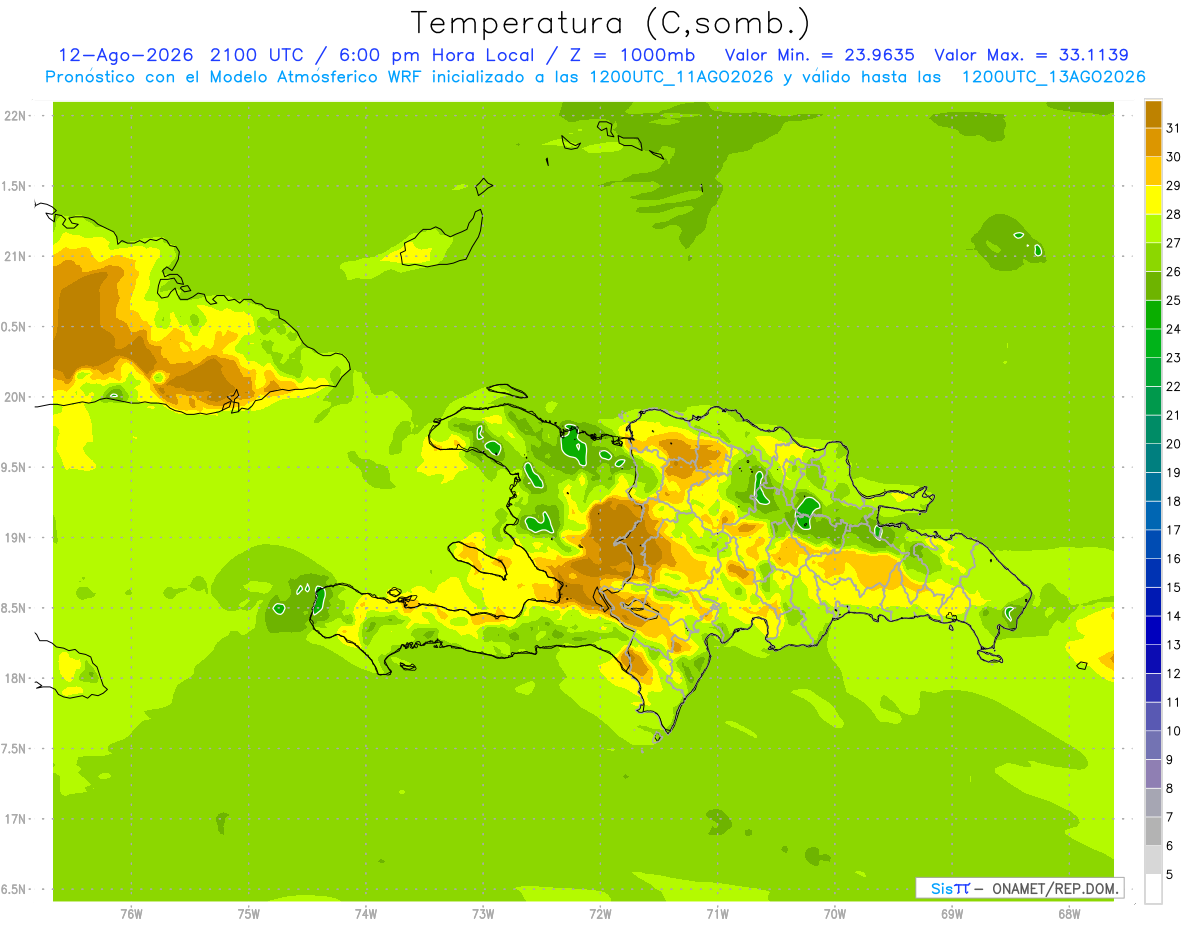This screenshot has height=927, width=1200.
Task: Pick the purple swatch between 8 and 9
Action: coord(1153,774)
